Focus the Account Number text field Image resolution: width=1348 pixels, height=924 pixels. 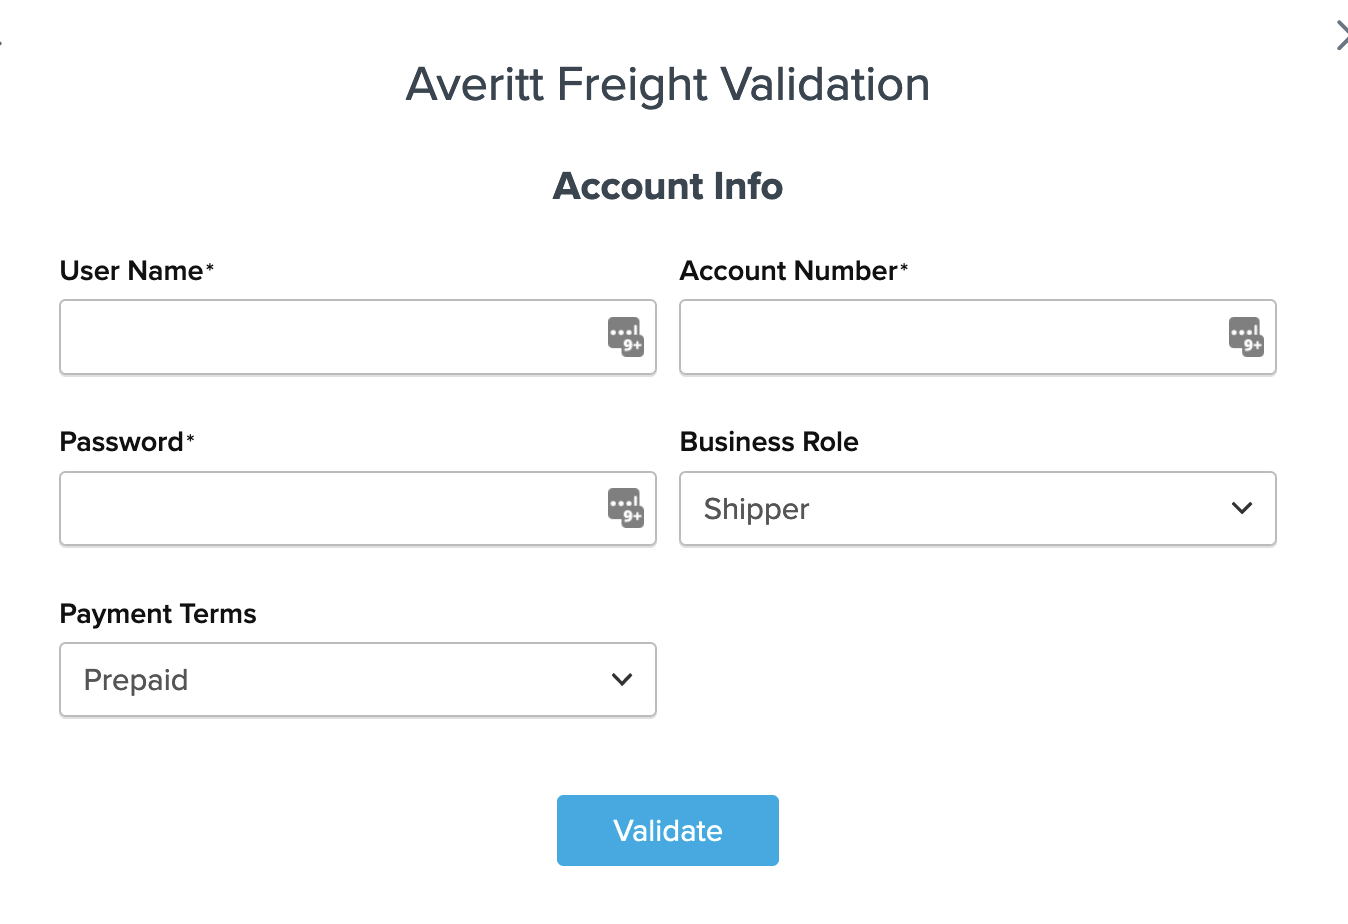pos(950,337)
